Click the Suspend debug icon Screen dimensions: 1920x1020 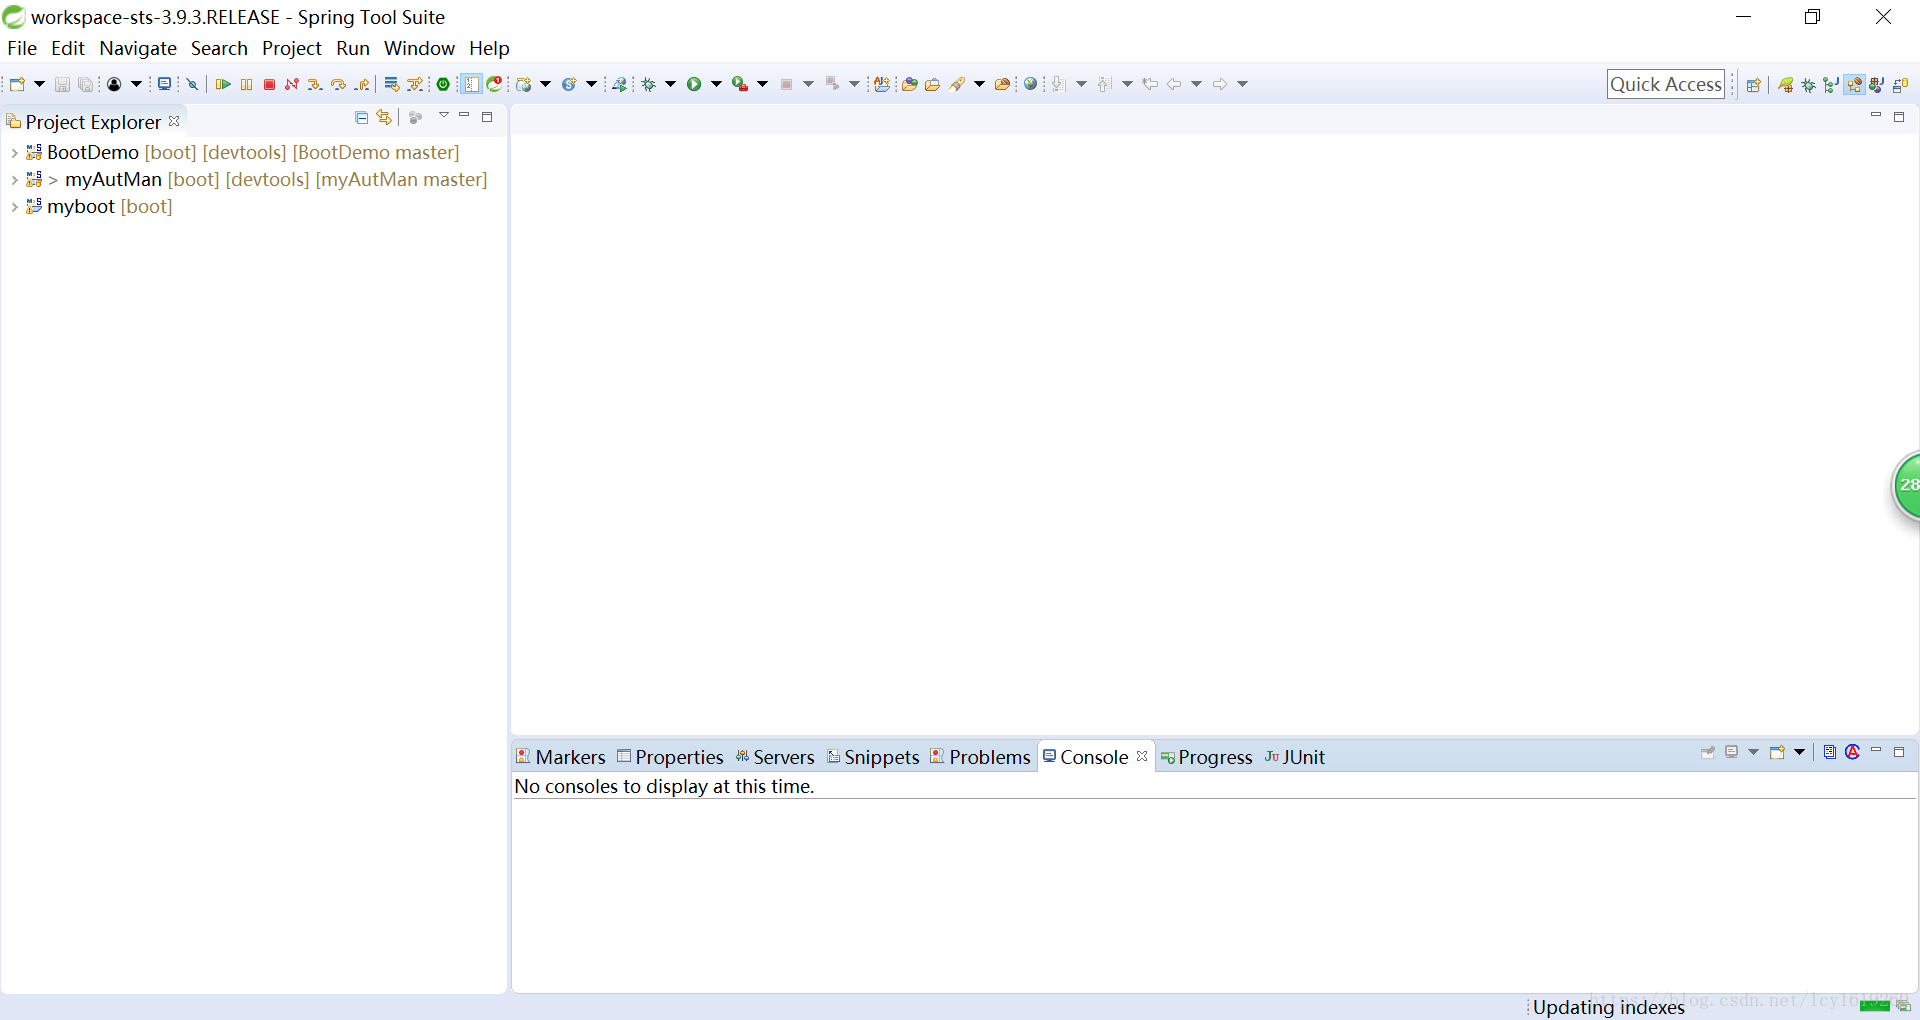coord(246,84)
